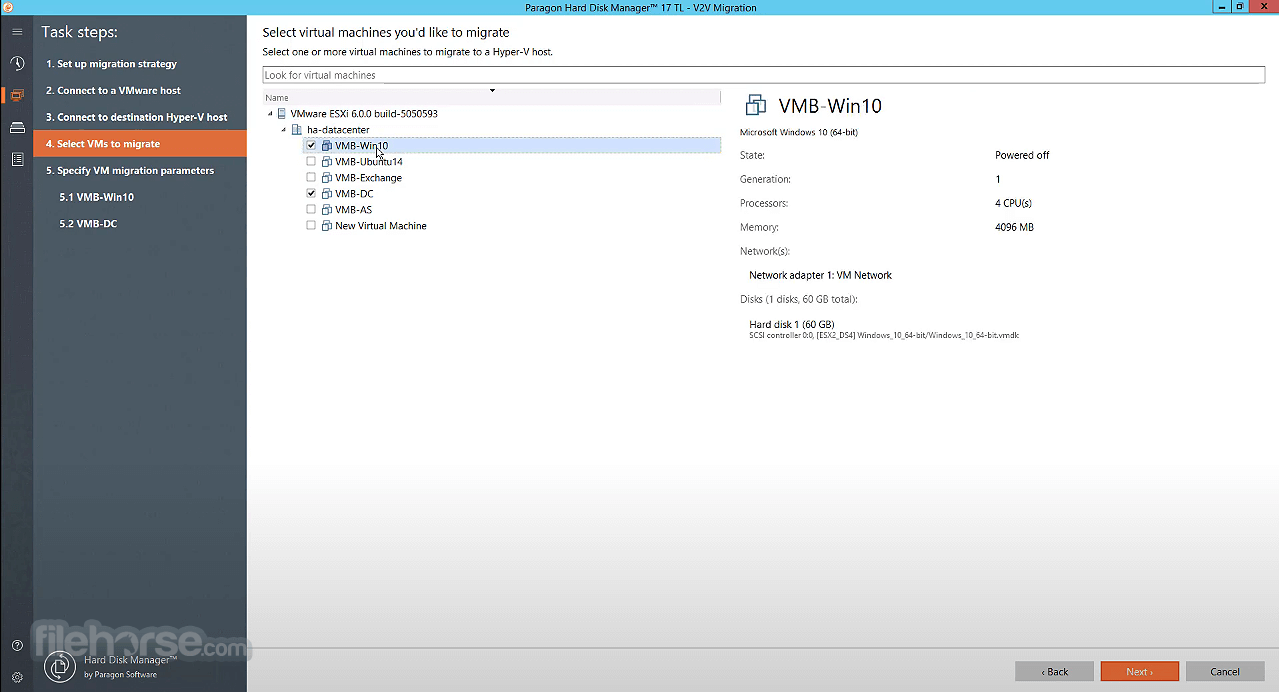
Task: Click the Disks (1 disks, 60 GB total) label
Action: tap(799, 300)
